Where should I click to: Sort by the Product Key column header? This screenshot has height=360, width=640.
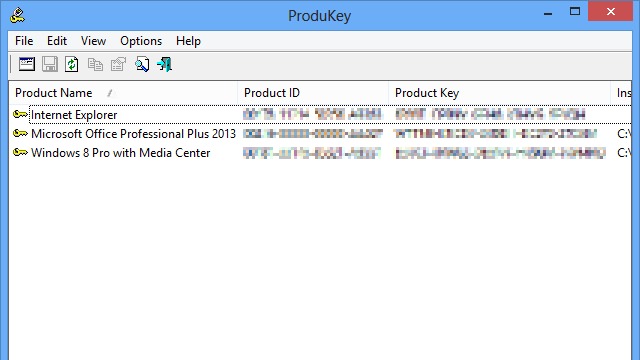coord(500,93)
